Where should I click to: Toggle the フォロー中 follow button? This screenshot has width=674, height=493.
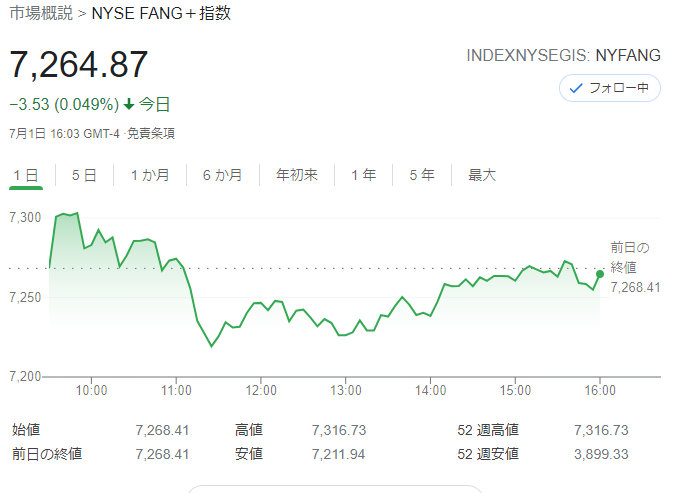coord(610,88)
